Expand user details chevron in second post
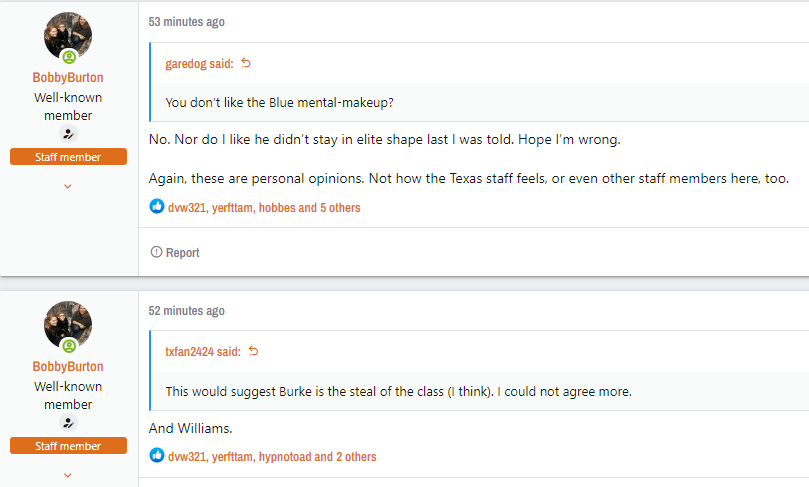This screenshot has width=809, height=487. (x=68, y=475)
